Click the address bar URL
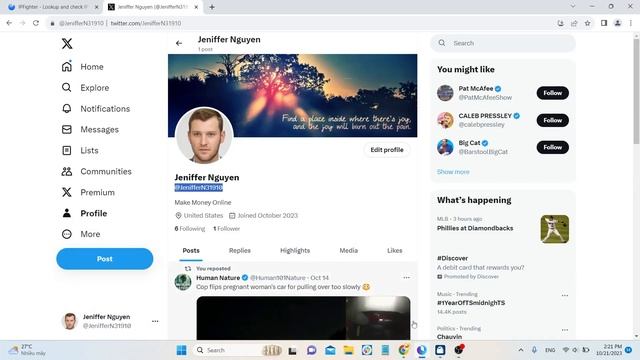 pos(146,23)
